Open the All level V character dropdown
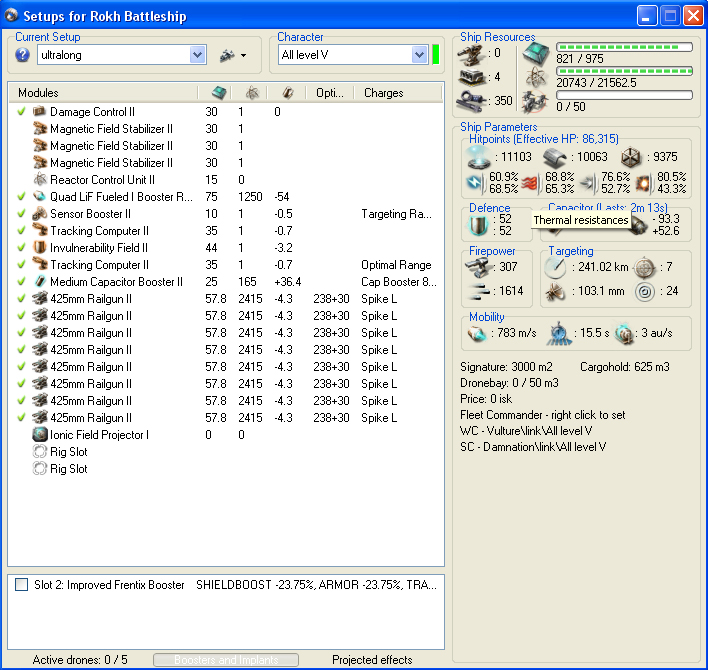The image size is (708, 670). point(419,55)
